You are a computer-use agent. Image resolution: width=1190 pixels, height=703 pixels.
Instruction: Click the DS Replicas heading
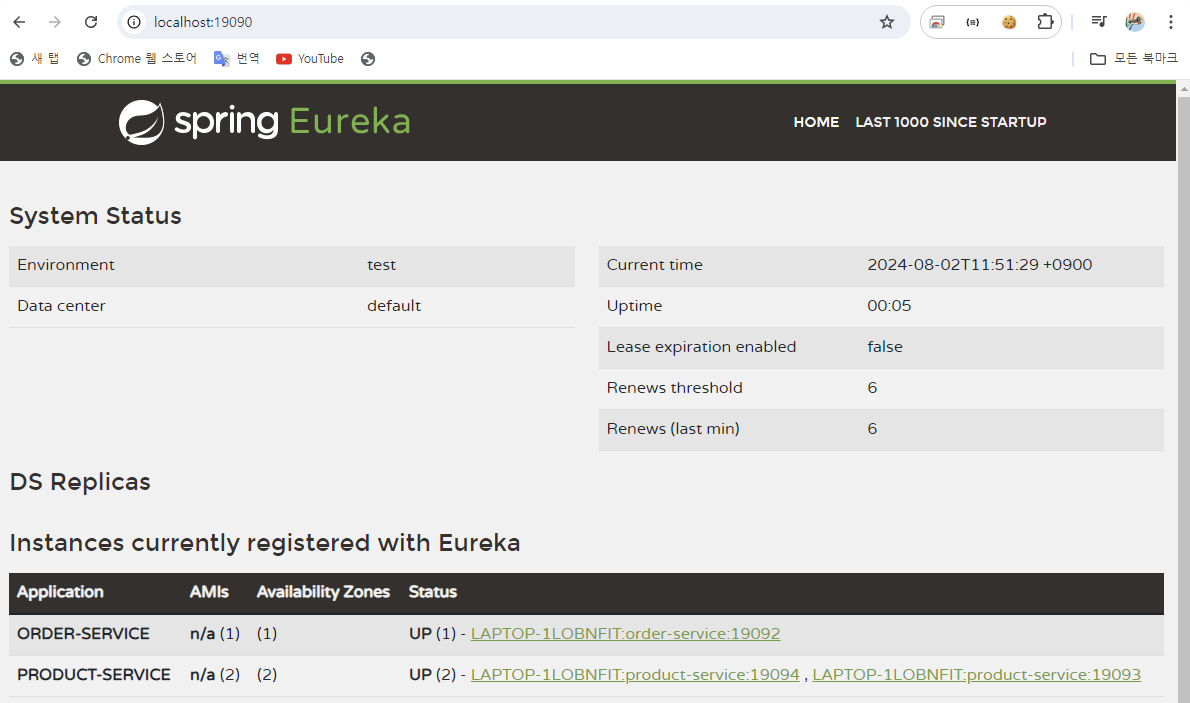pyautogui.click(x=80, y=482)
